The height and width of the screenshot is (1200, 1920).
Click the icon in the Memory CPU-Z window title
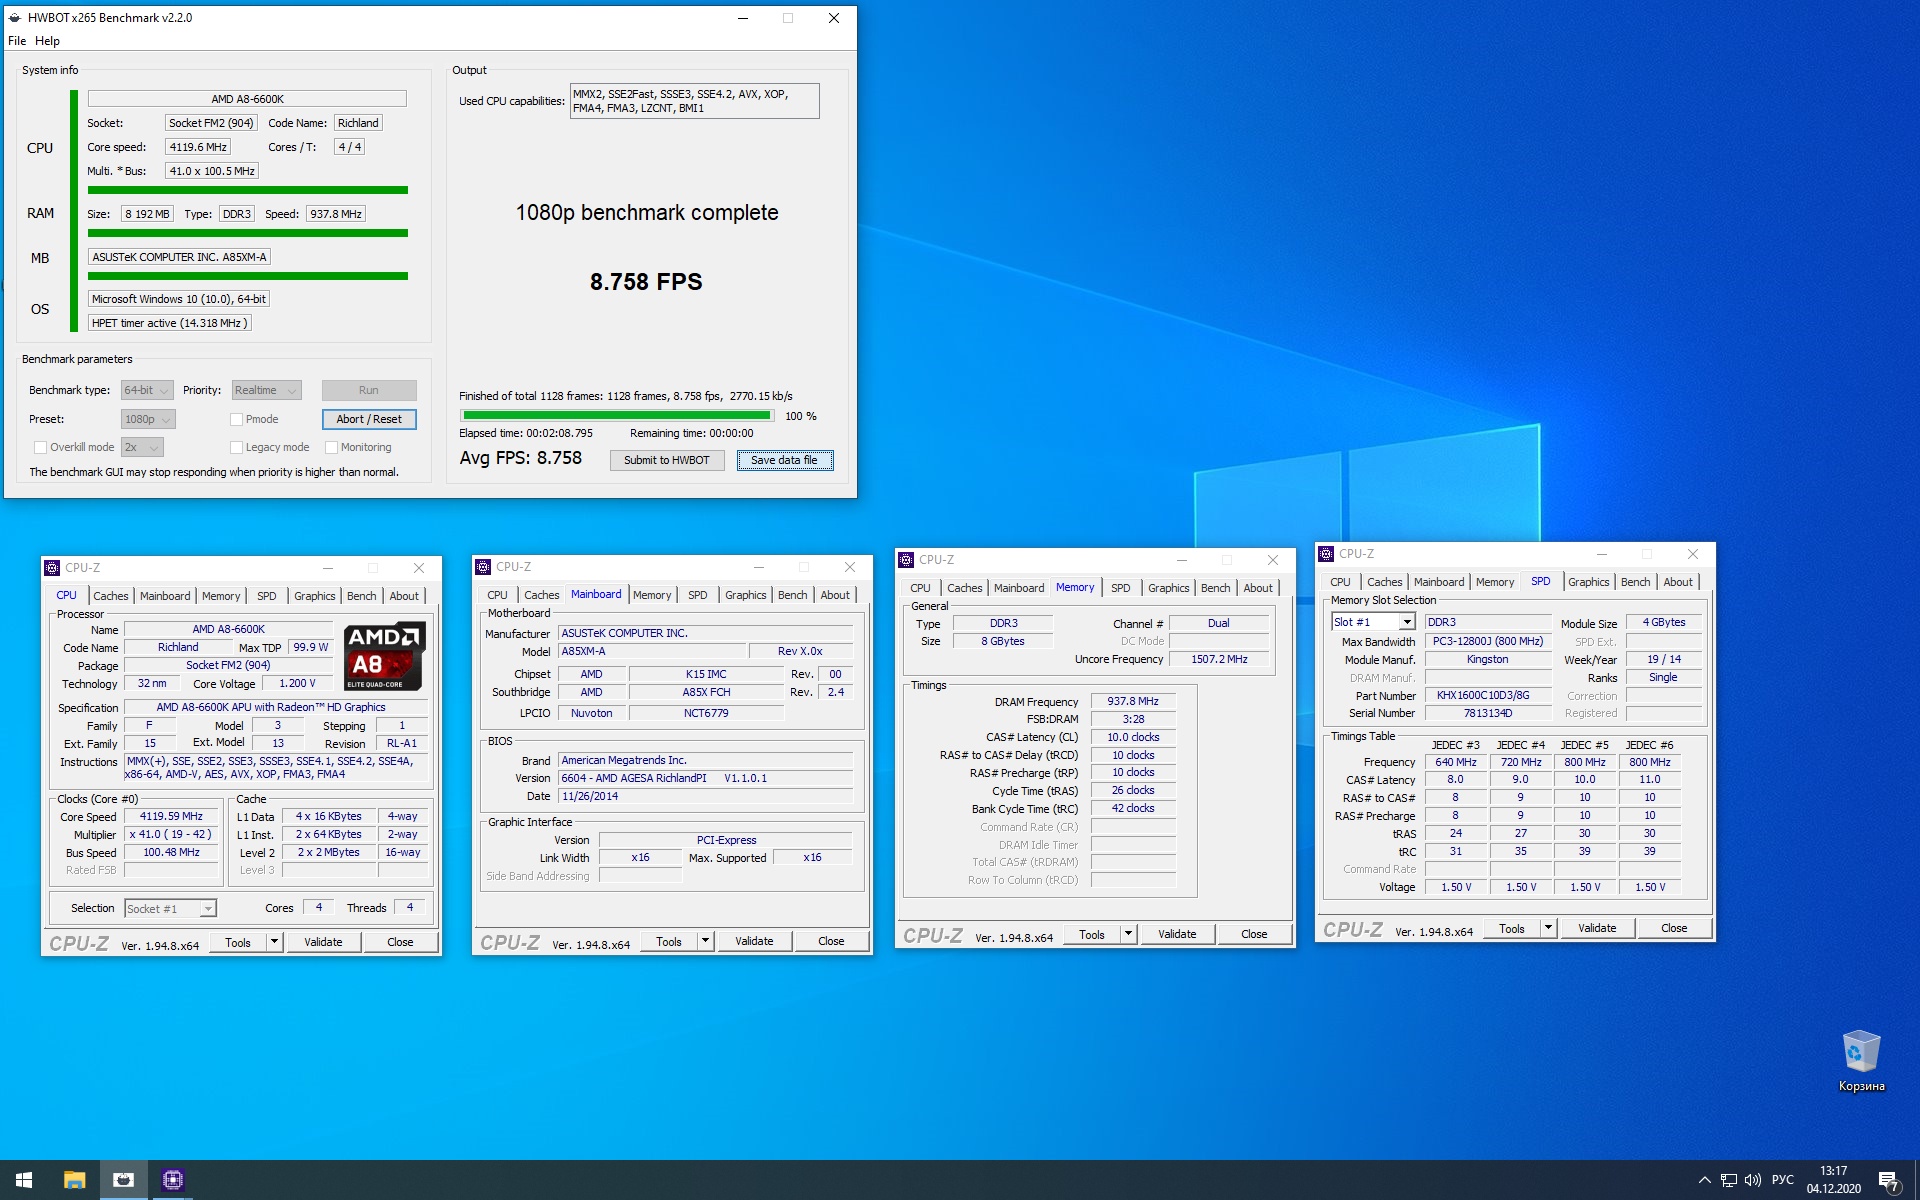coord(906,559)
